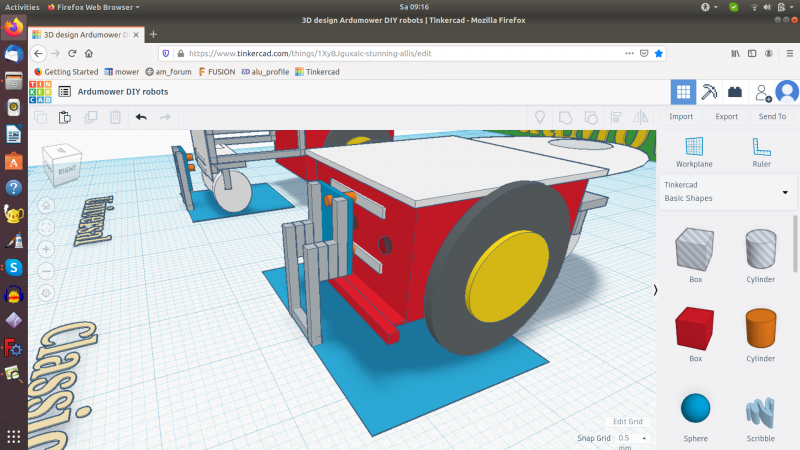Click the Edit Grid button
This screenshot has height=450, width=800.
click(628, 421)
